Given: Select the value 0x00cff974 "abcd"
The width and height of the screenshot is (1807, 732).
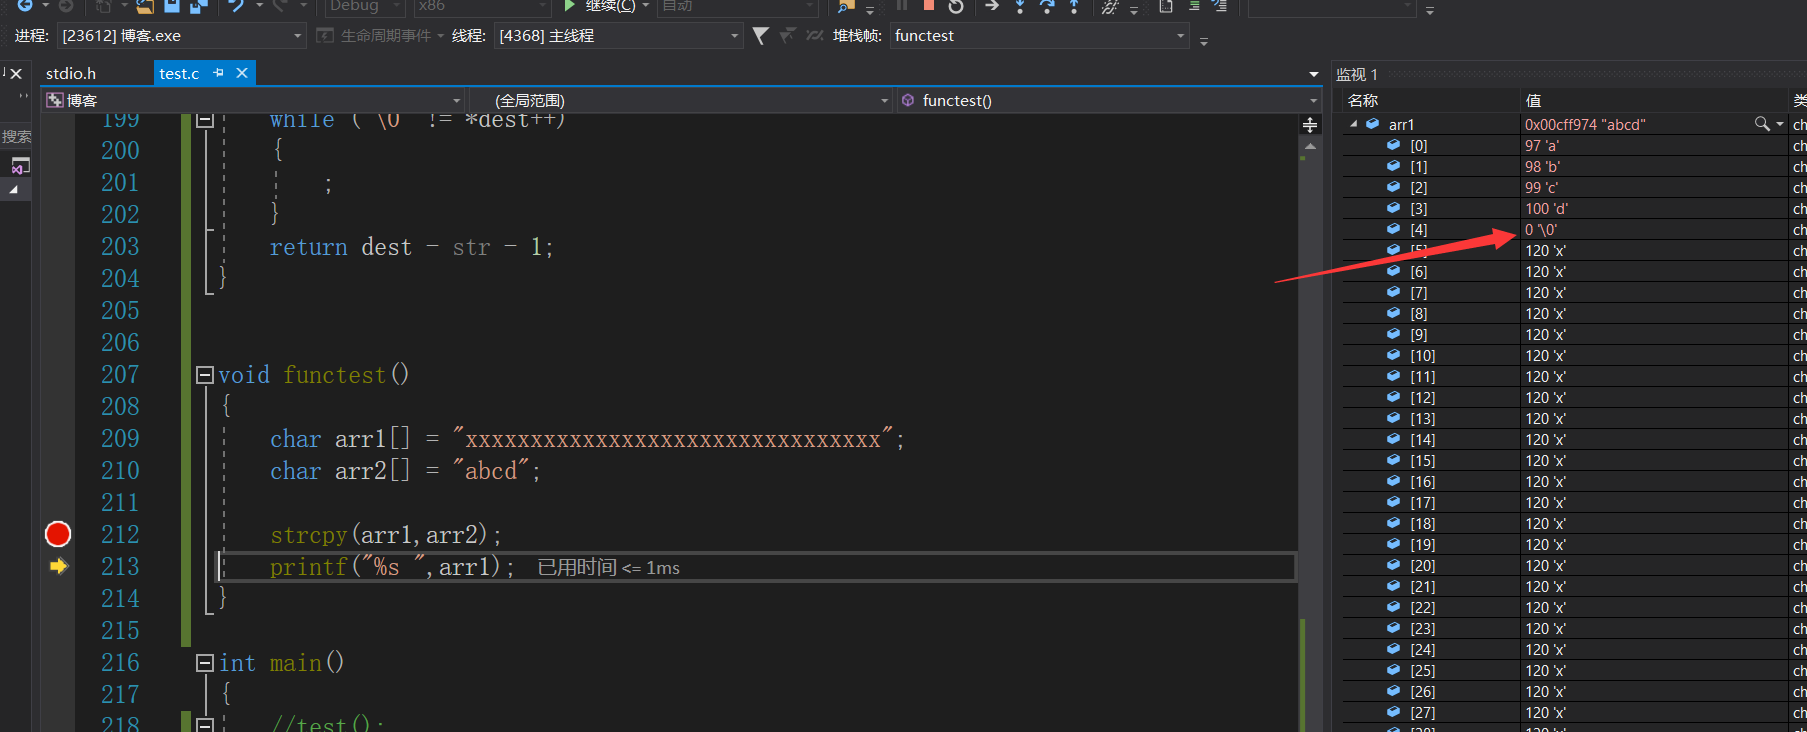Looking at the screenshot, I should [1585, 124].
